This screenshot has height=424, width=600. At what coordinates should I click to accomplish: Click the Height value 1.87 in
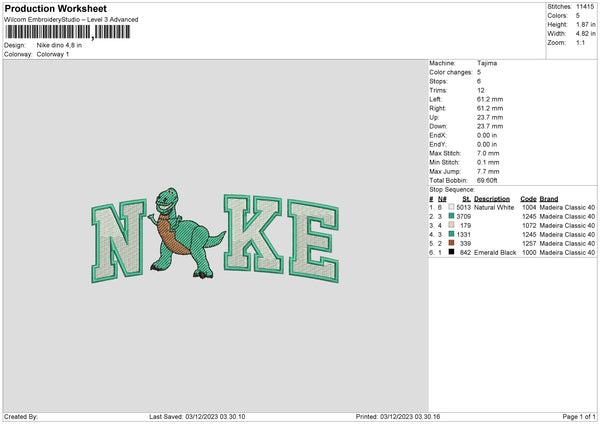click(x=586, y=24)
